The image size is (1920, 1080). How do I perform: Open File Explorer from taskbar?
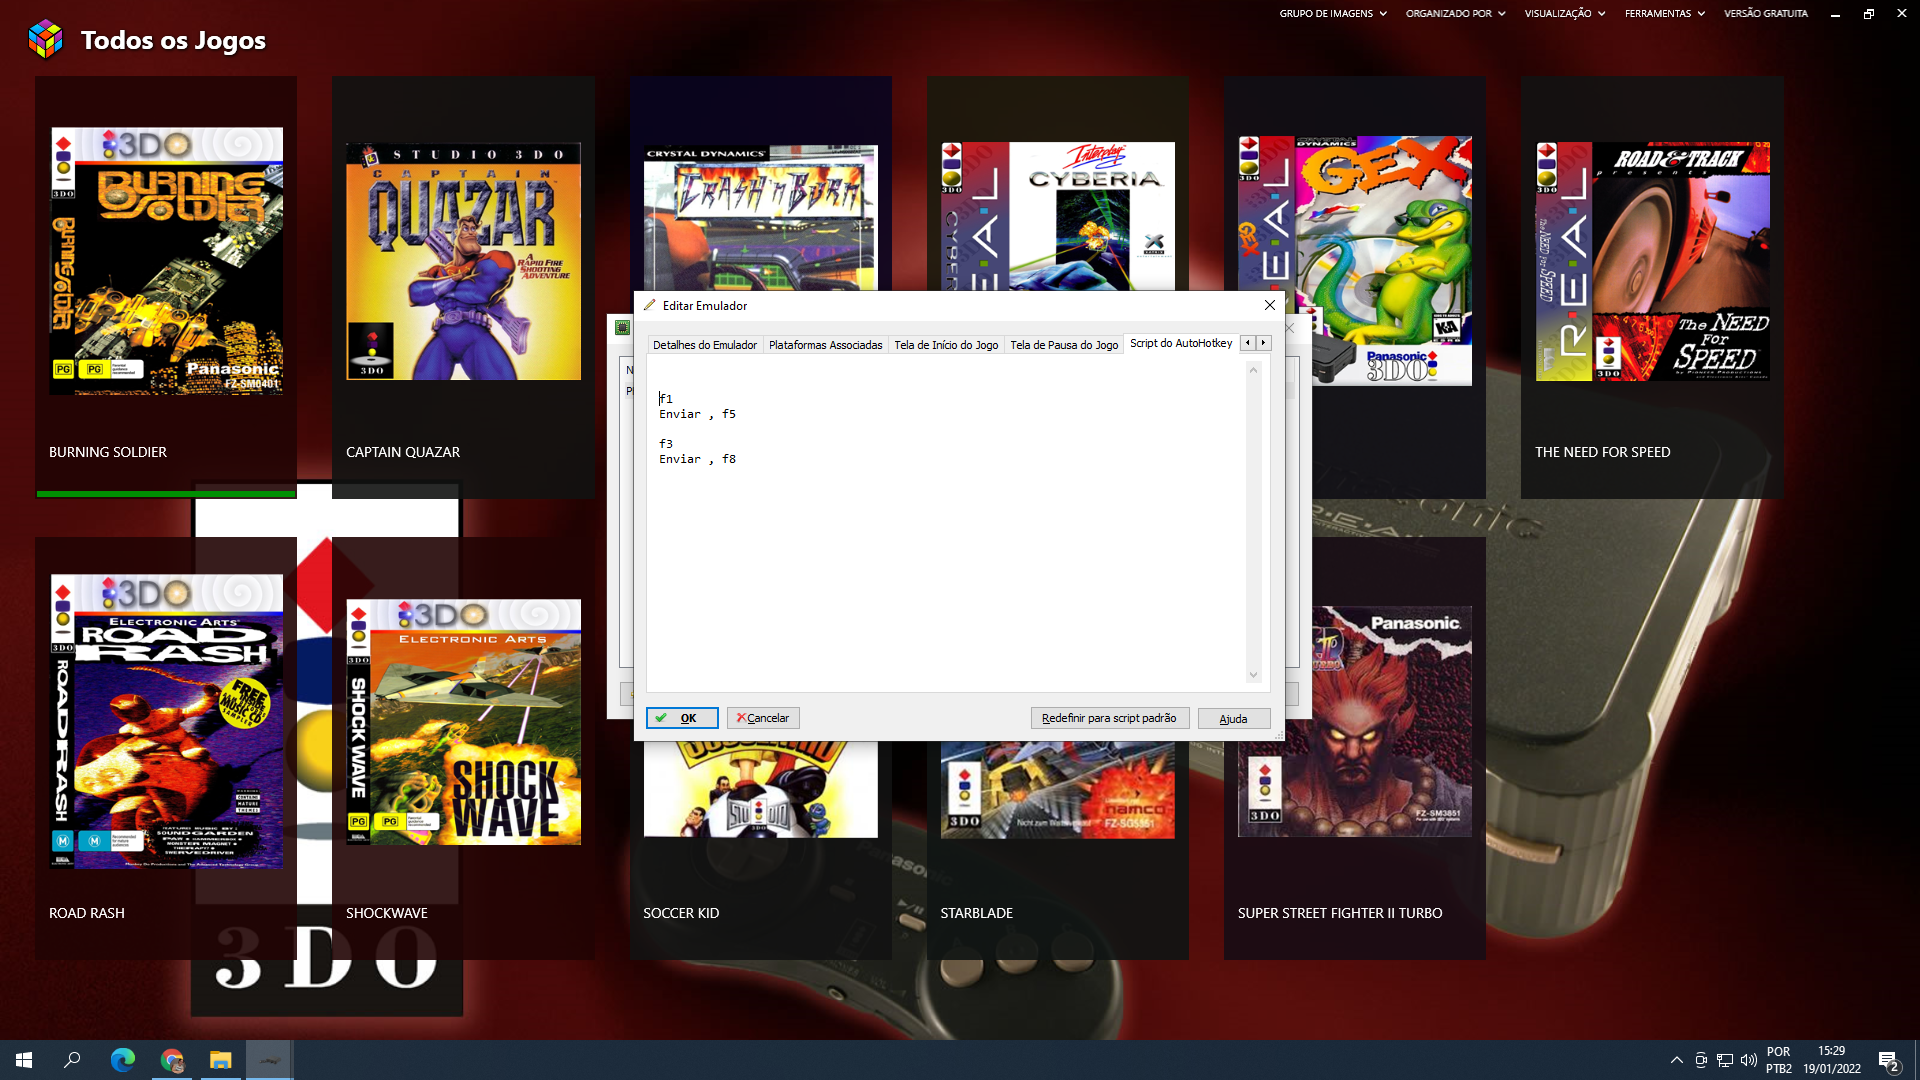click(220, 1060)
